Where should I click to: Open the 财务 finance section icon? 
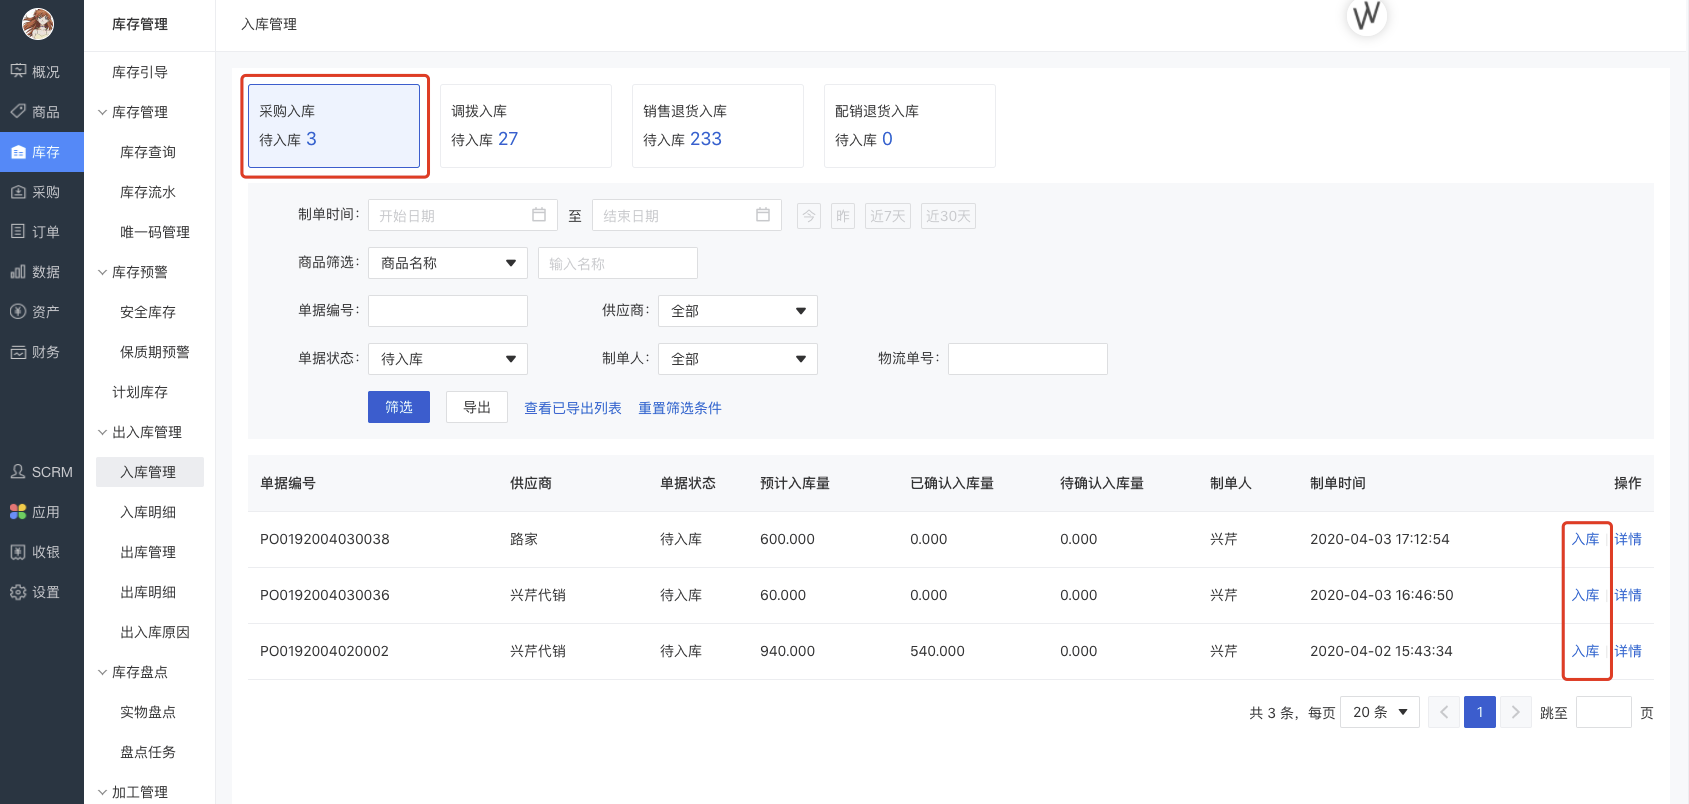(18, 351)
